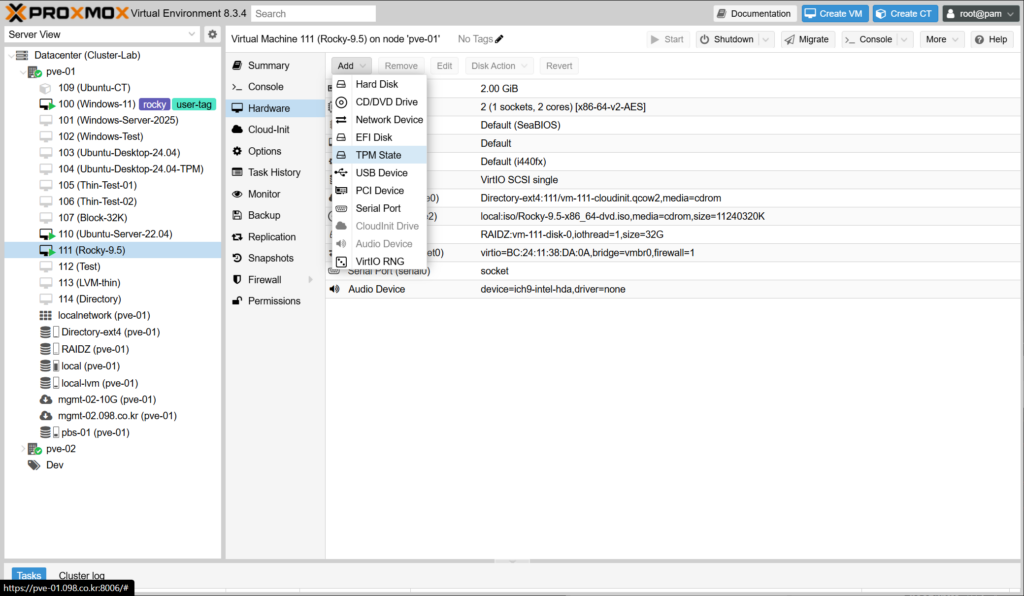Image resolution: width=1024 pixels, height=596 pixels.
Task: Open the More actions dropdown
Action: 941,39
